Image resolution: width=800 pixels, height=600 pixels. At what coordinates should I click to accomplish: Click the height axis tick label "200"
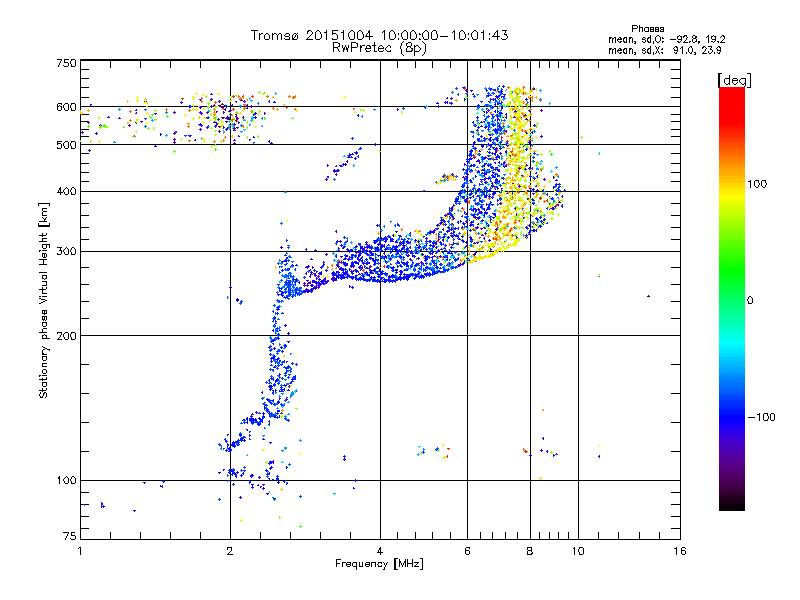click(66, 336)
